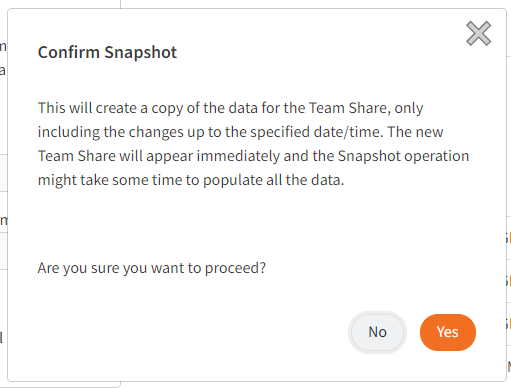The width and height of the screenshot is (511, 388).
Task: Click the phrase "Snapshot operation"
Action: pyautogui.click(x=403, y=156)
